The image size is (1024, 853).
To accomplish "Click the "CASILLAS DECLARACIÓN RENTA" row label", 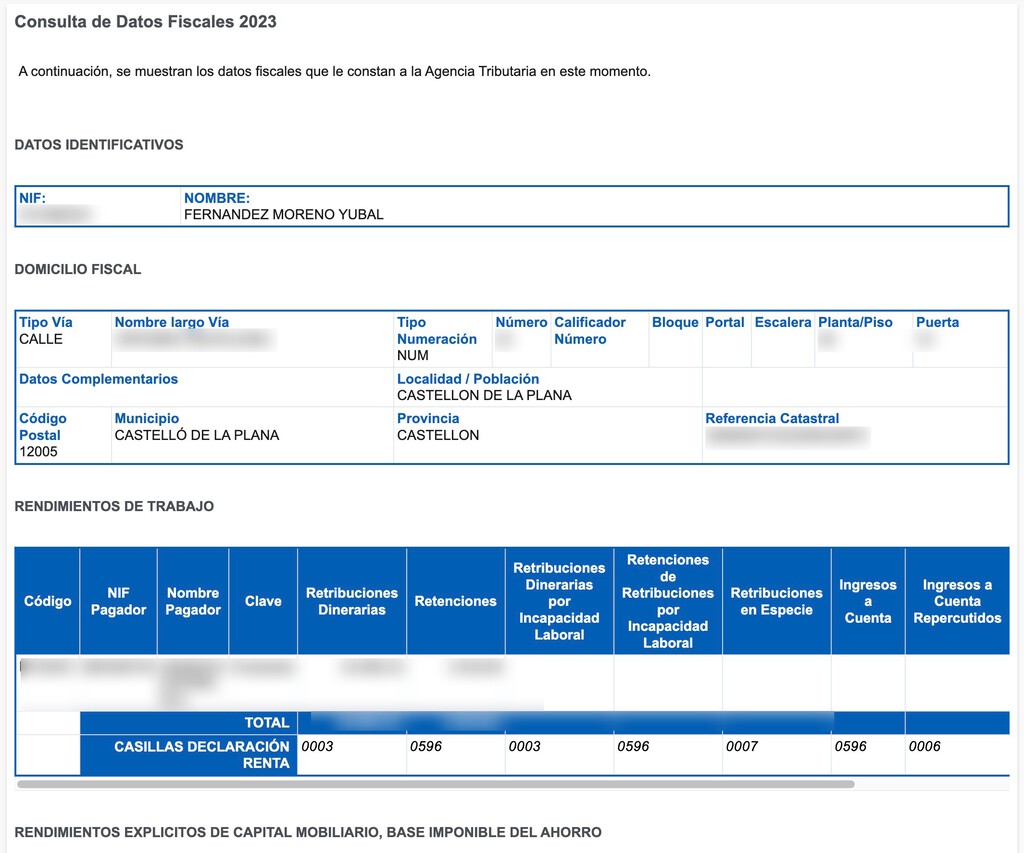I will click(x=202, y=755).
